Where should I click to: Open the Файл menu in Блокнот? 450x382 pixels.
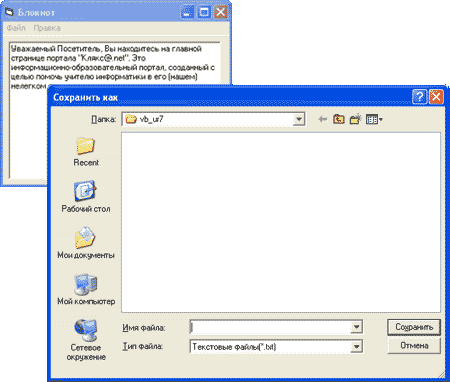click(16, 28)
